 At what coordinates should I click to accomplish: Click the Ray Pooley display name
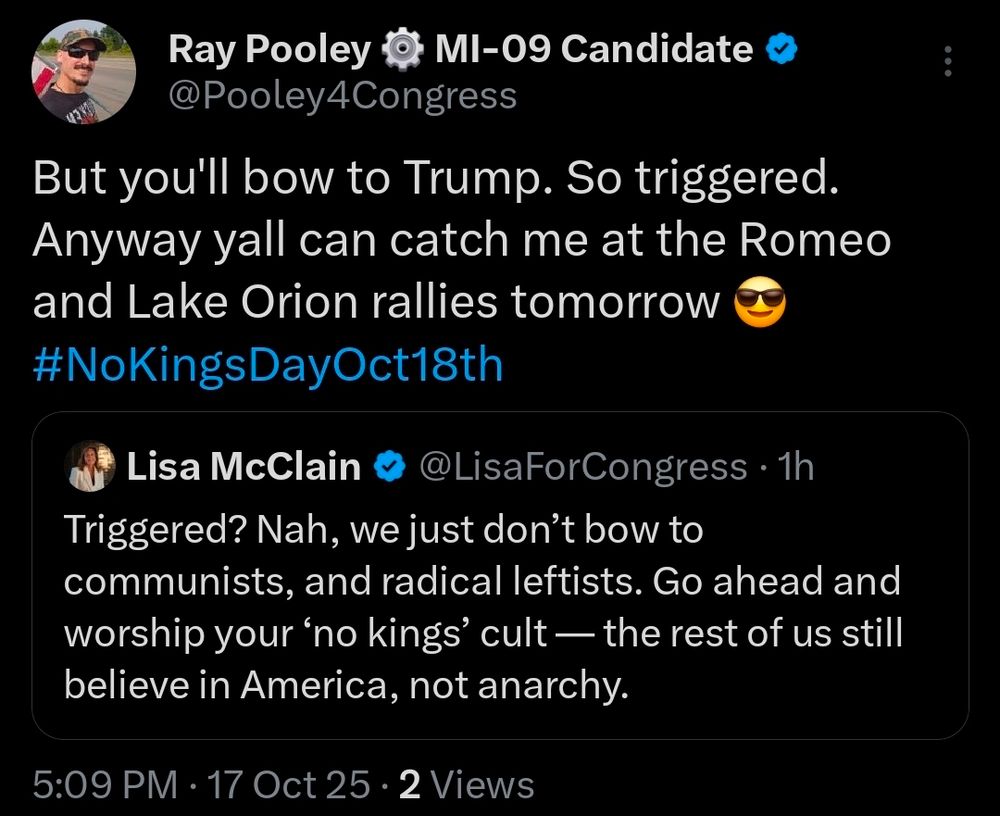(x=269, y=48)
